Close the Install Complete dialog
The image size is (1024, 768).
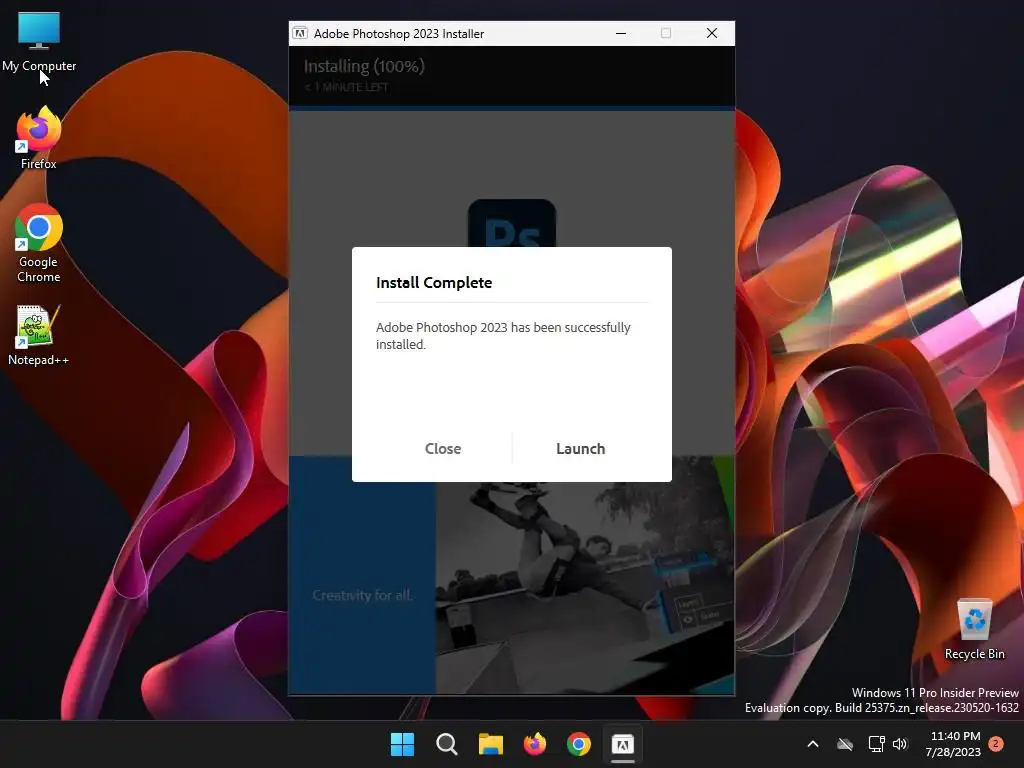tap(443, 449)
